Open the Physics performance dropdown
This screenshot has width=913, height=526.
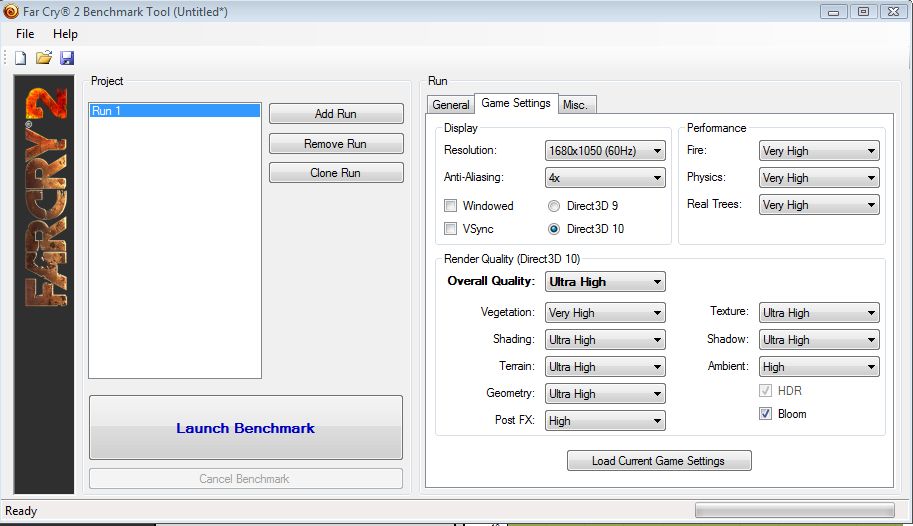[819, 178]
